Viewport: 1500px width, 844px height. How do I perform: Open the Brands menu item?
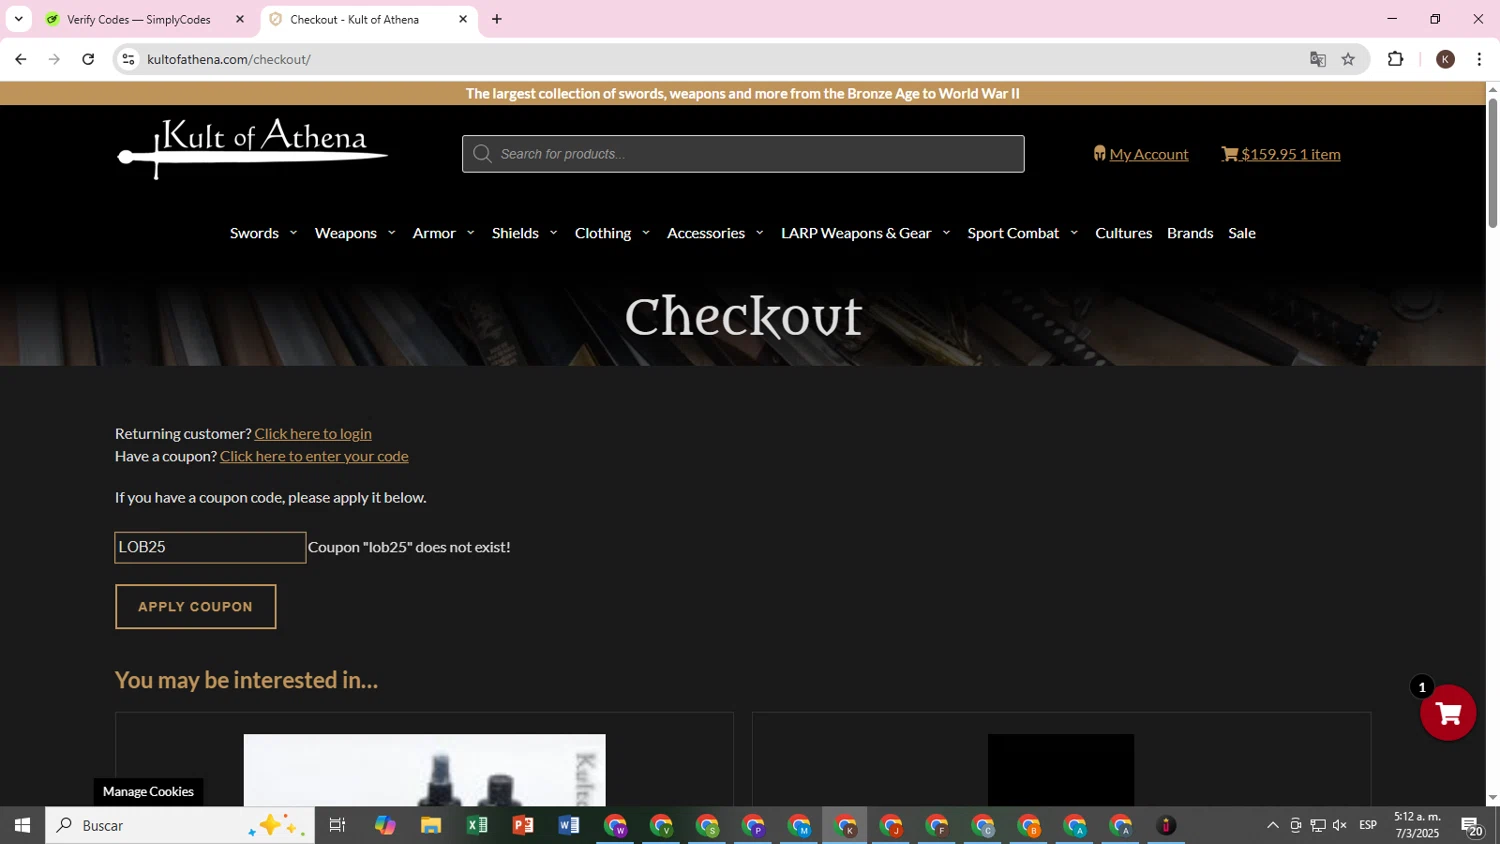coord(1190,233)
